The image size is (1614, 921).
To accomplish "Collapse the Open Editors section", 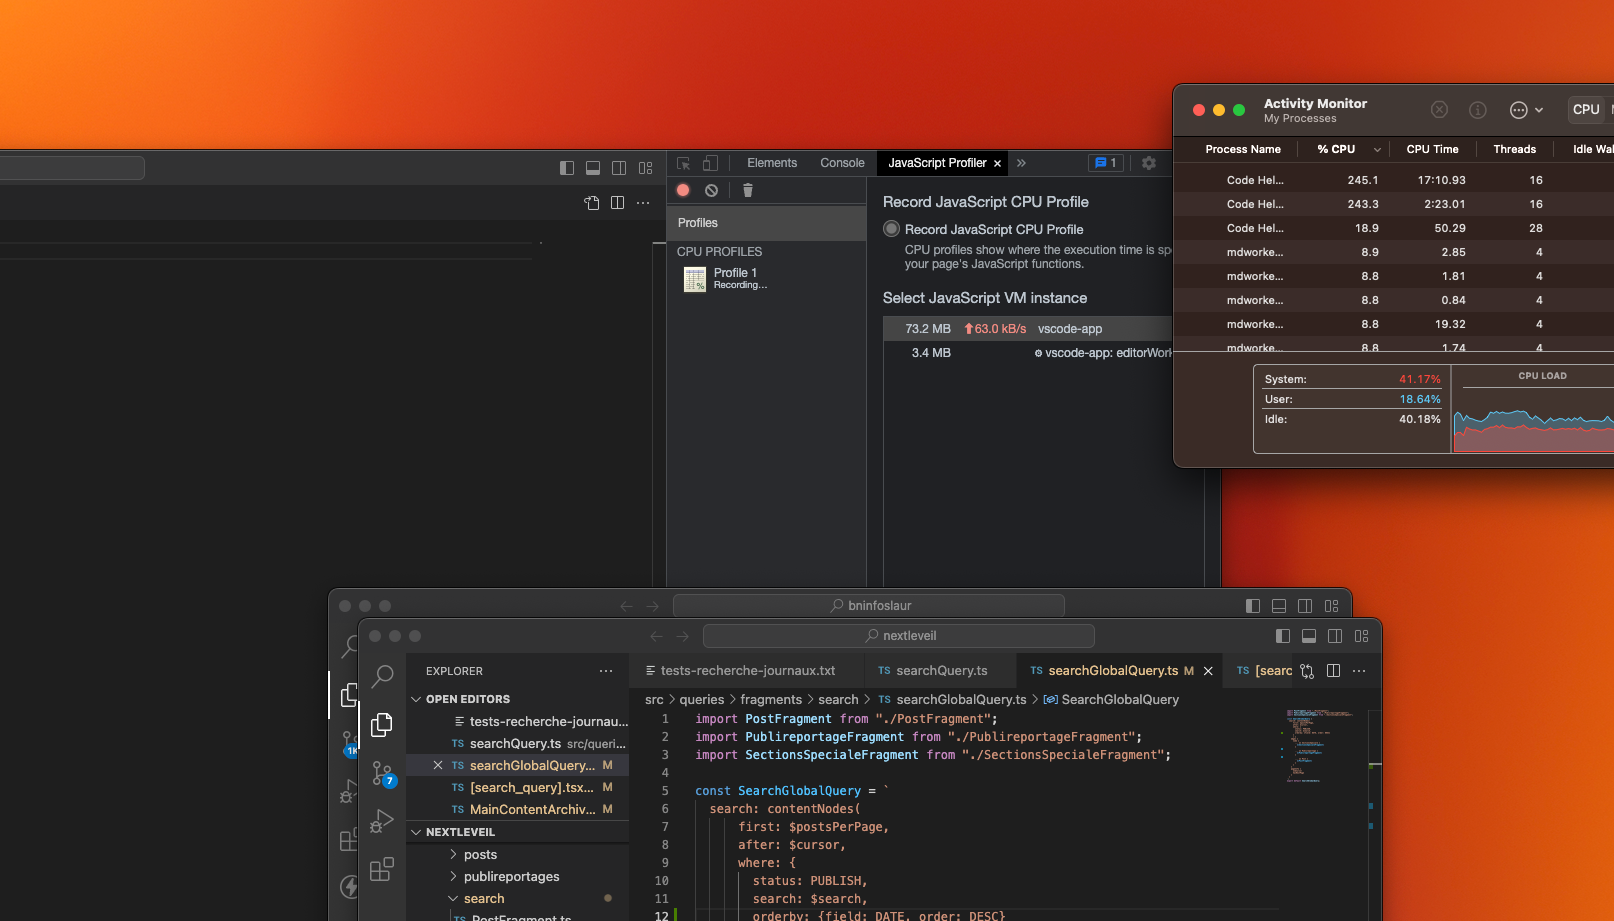I will [x=417, y=699].
